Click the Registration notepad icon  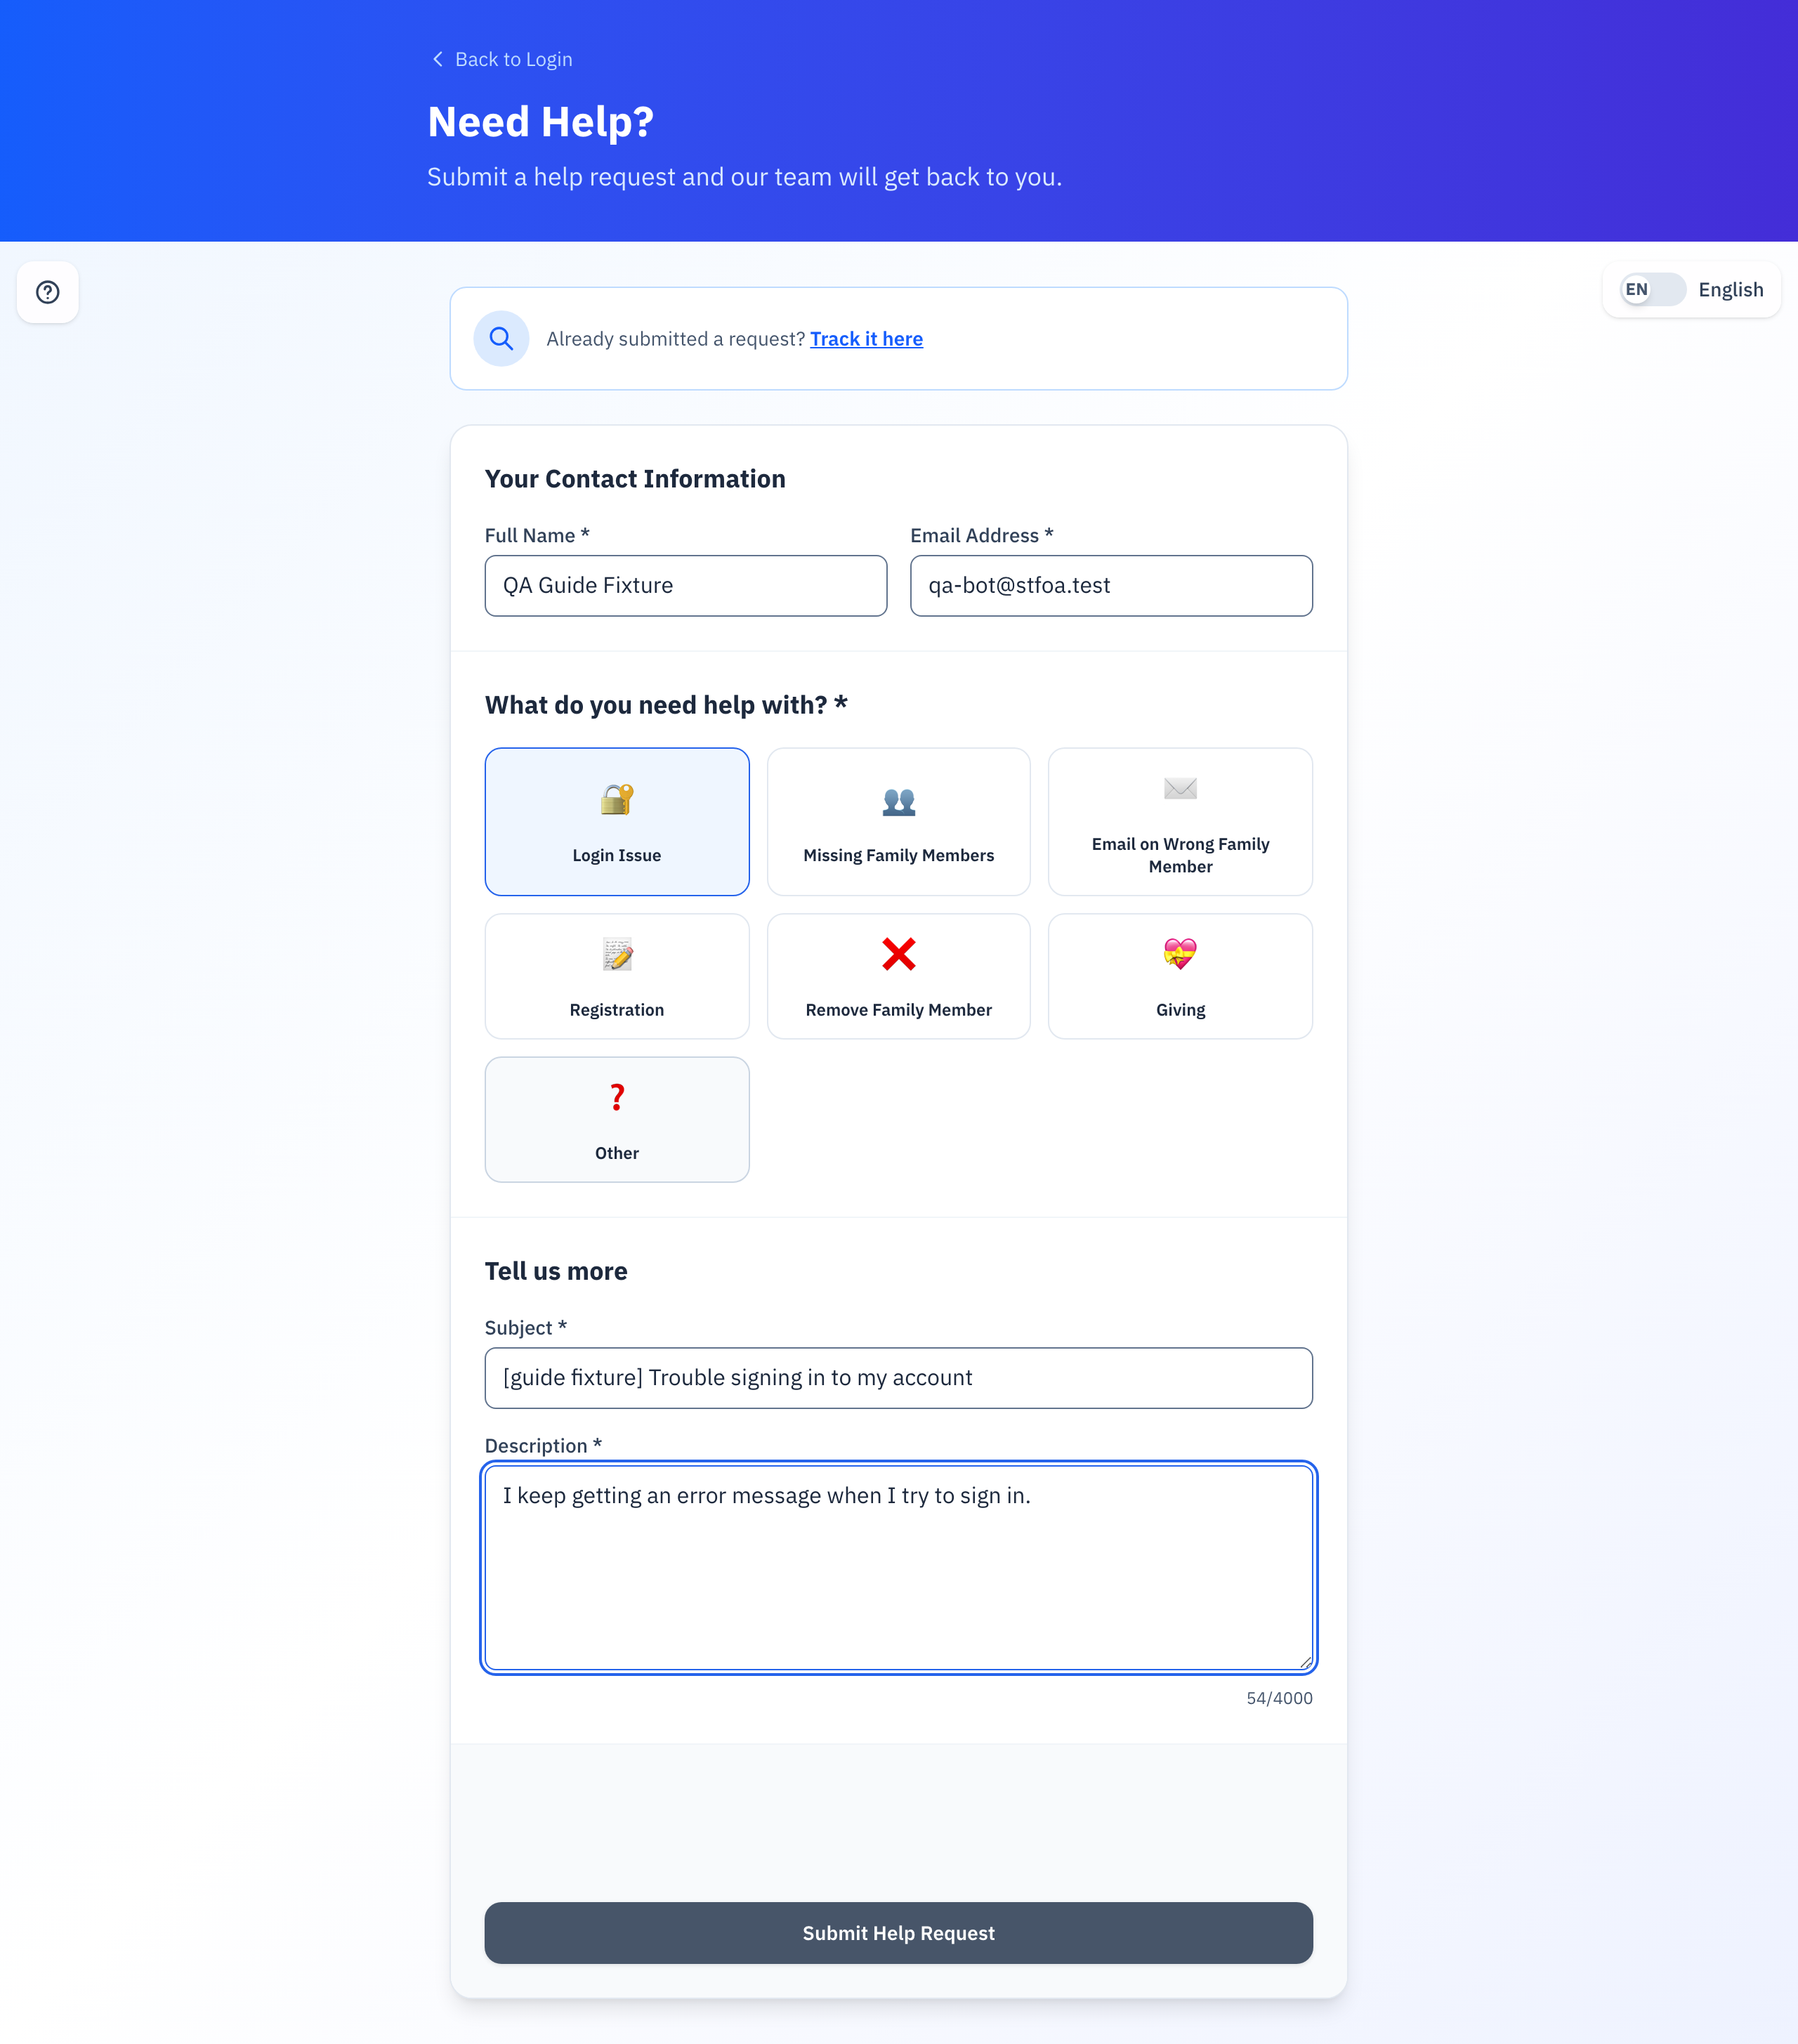coord(617,954)
